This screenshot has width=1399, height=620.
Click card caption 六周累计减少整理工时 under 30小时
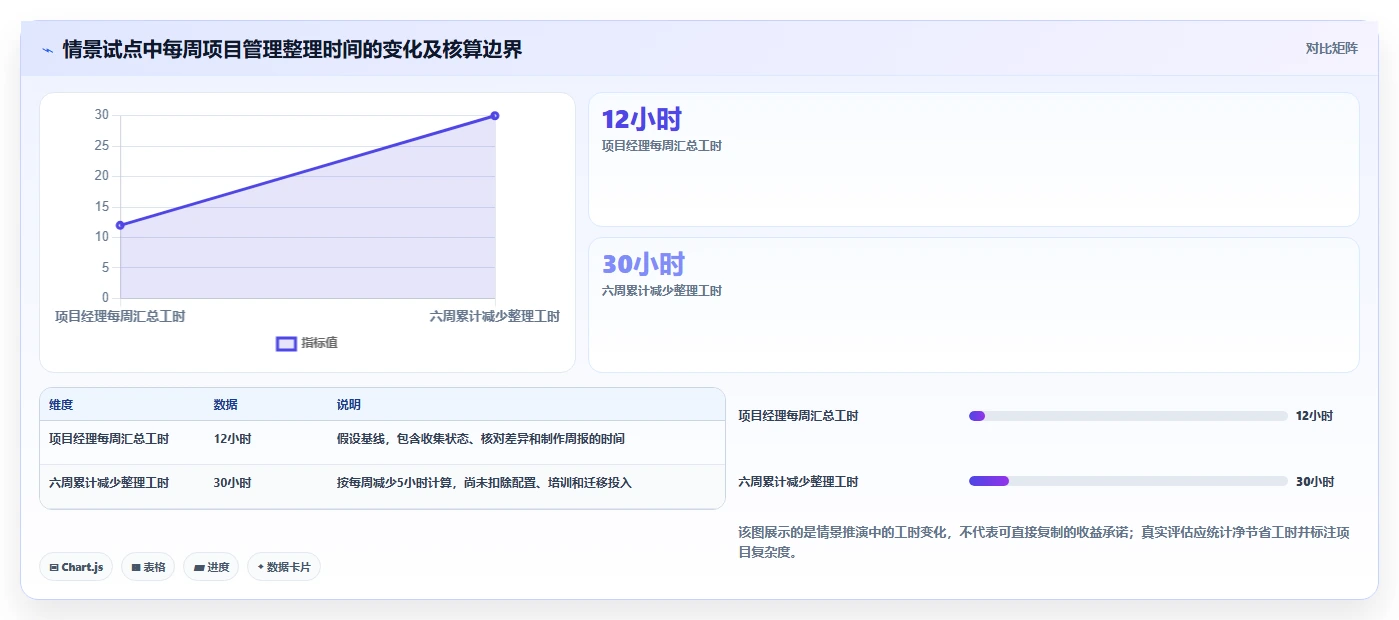click(x=662, y=291)
